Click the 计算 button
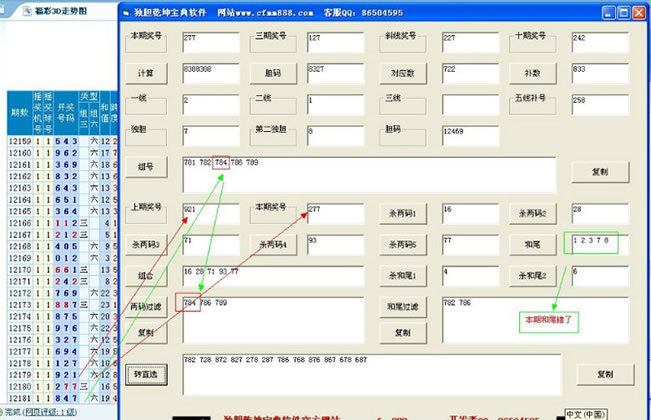This screenshot has height=420, width=651. (x=147, y=73)
